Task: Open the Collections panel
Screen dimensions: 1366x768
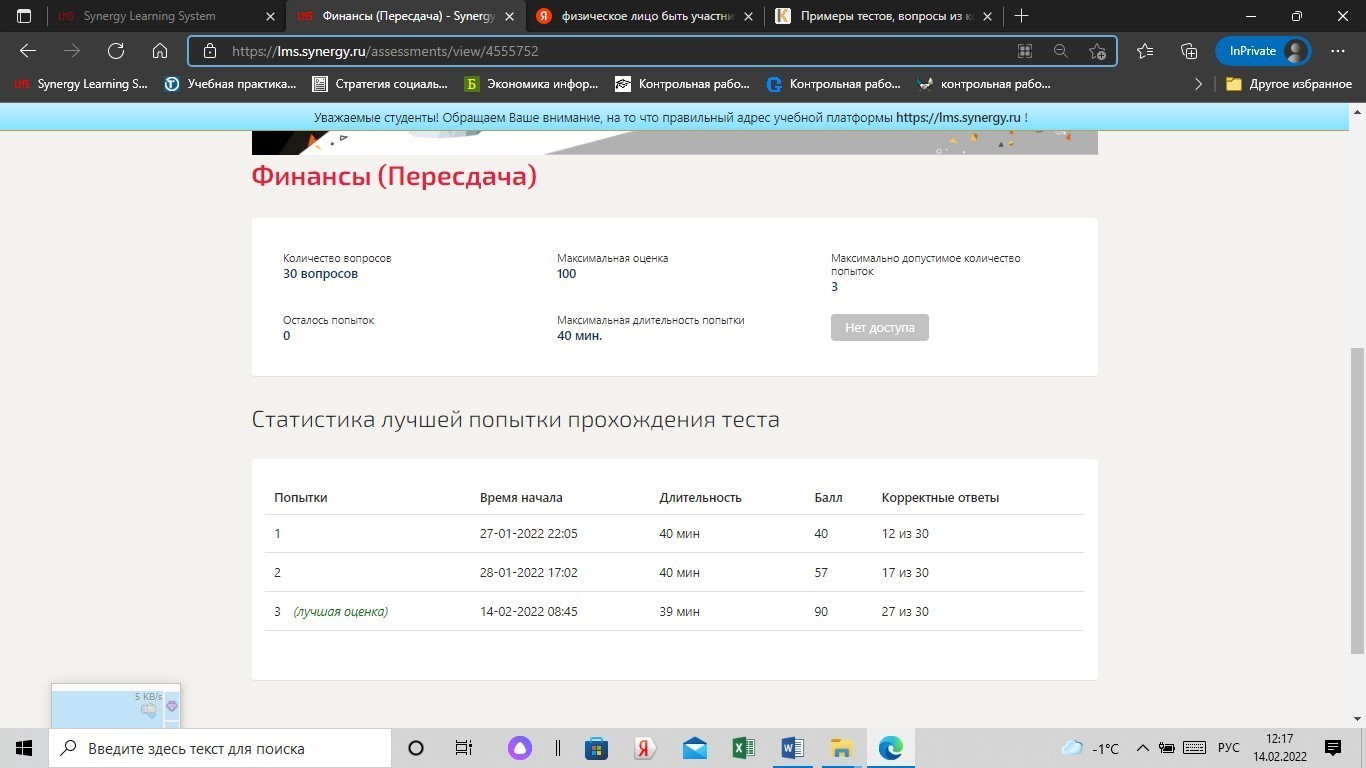Action: click(1189, 51)
